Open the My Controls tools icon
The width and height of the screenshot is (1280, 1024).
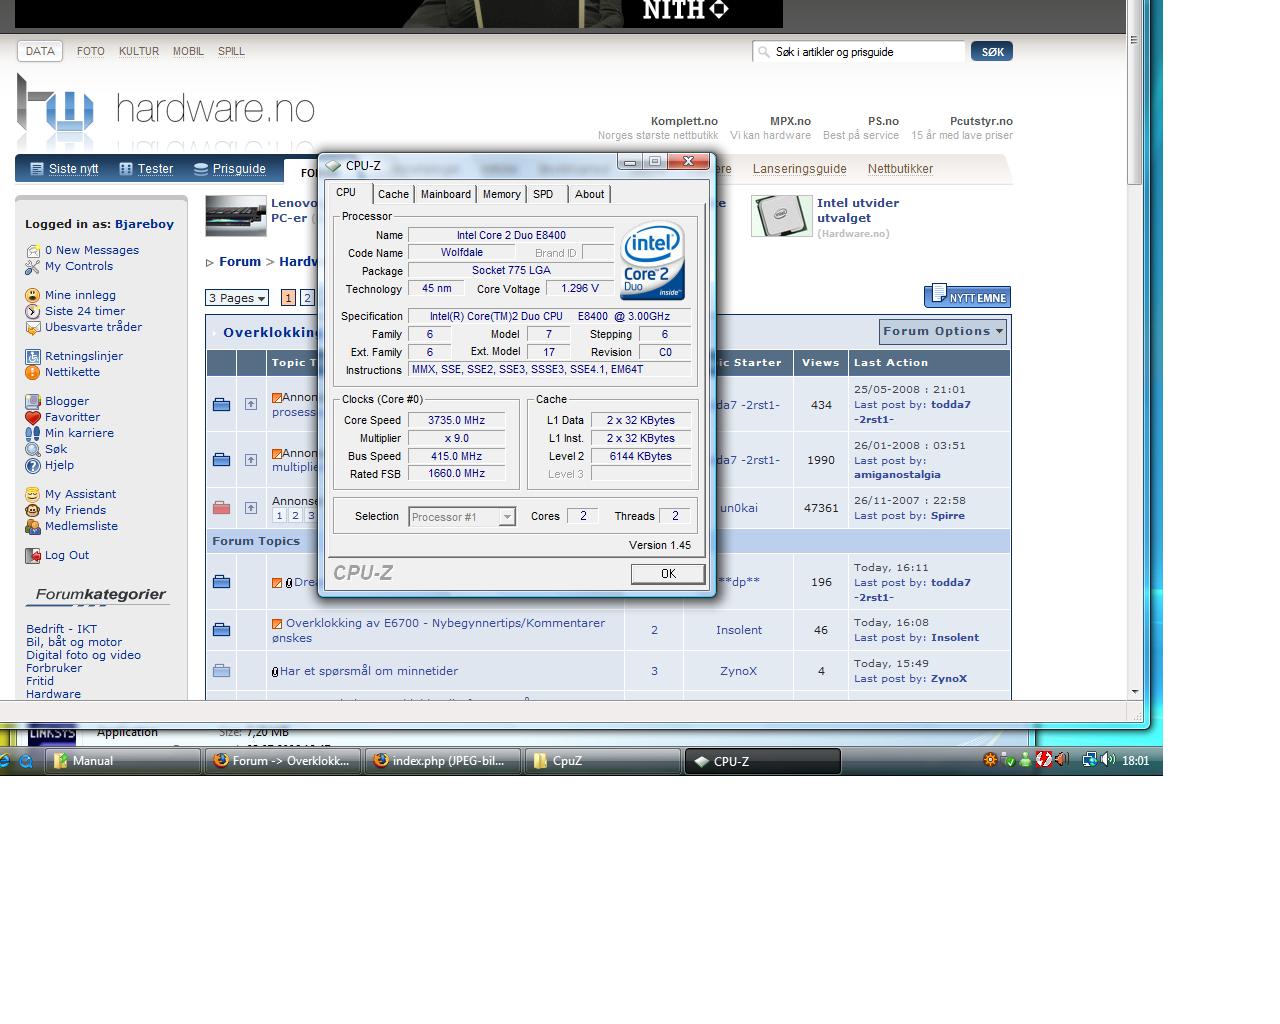(33, 267)
